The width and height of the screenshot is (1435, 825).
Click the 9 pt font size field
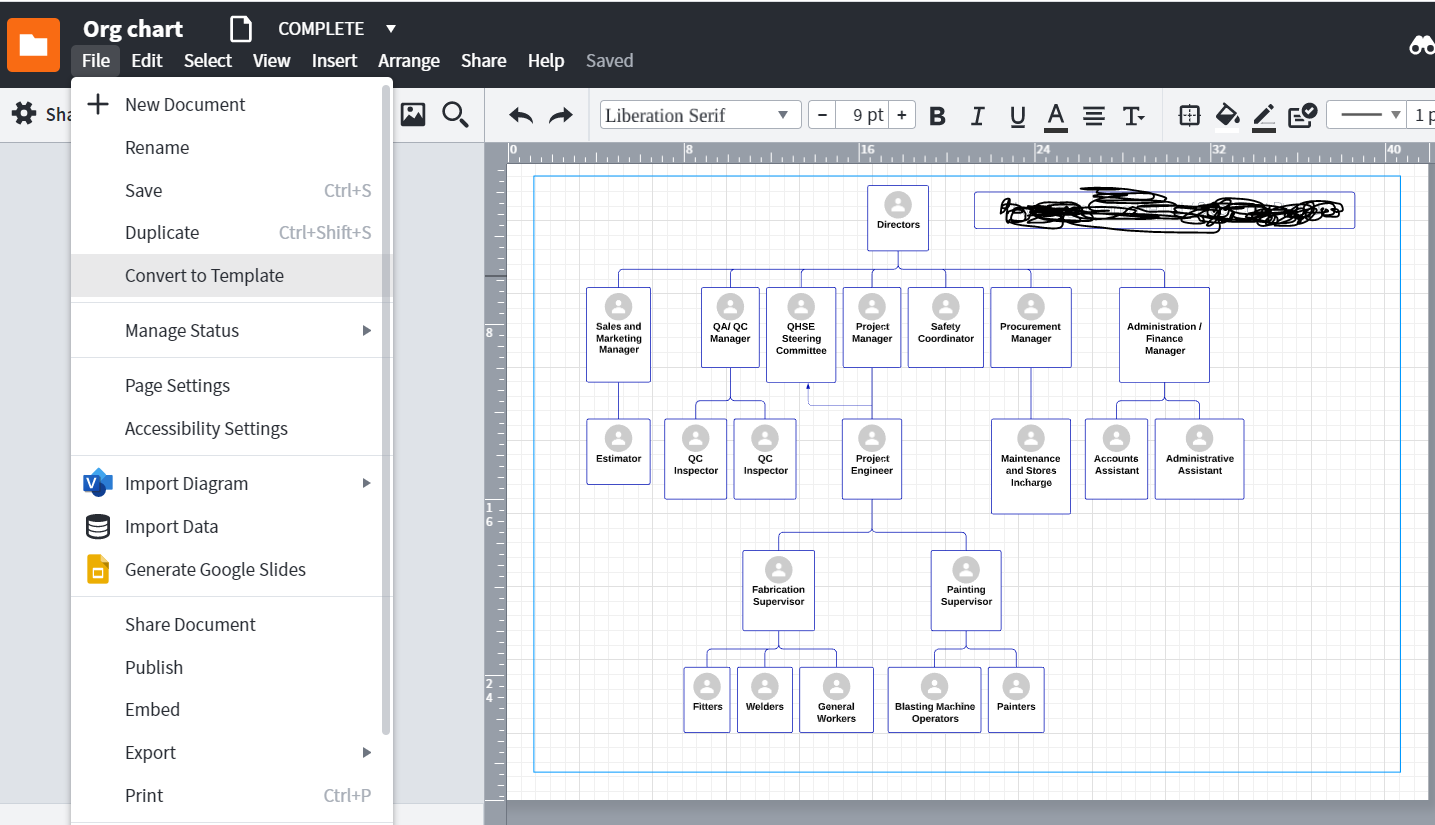pos(862,115)
